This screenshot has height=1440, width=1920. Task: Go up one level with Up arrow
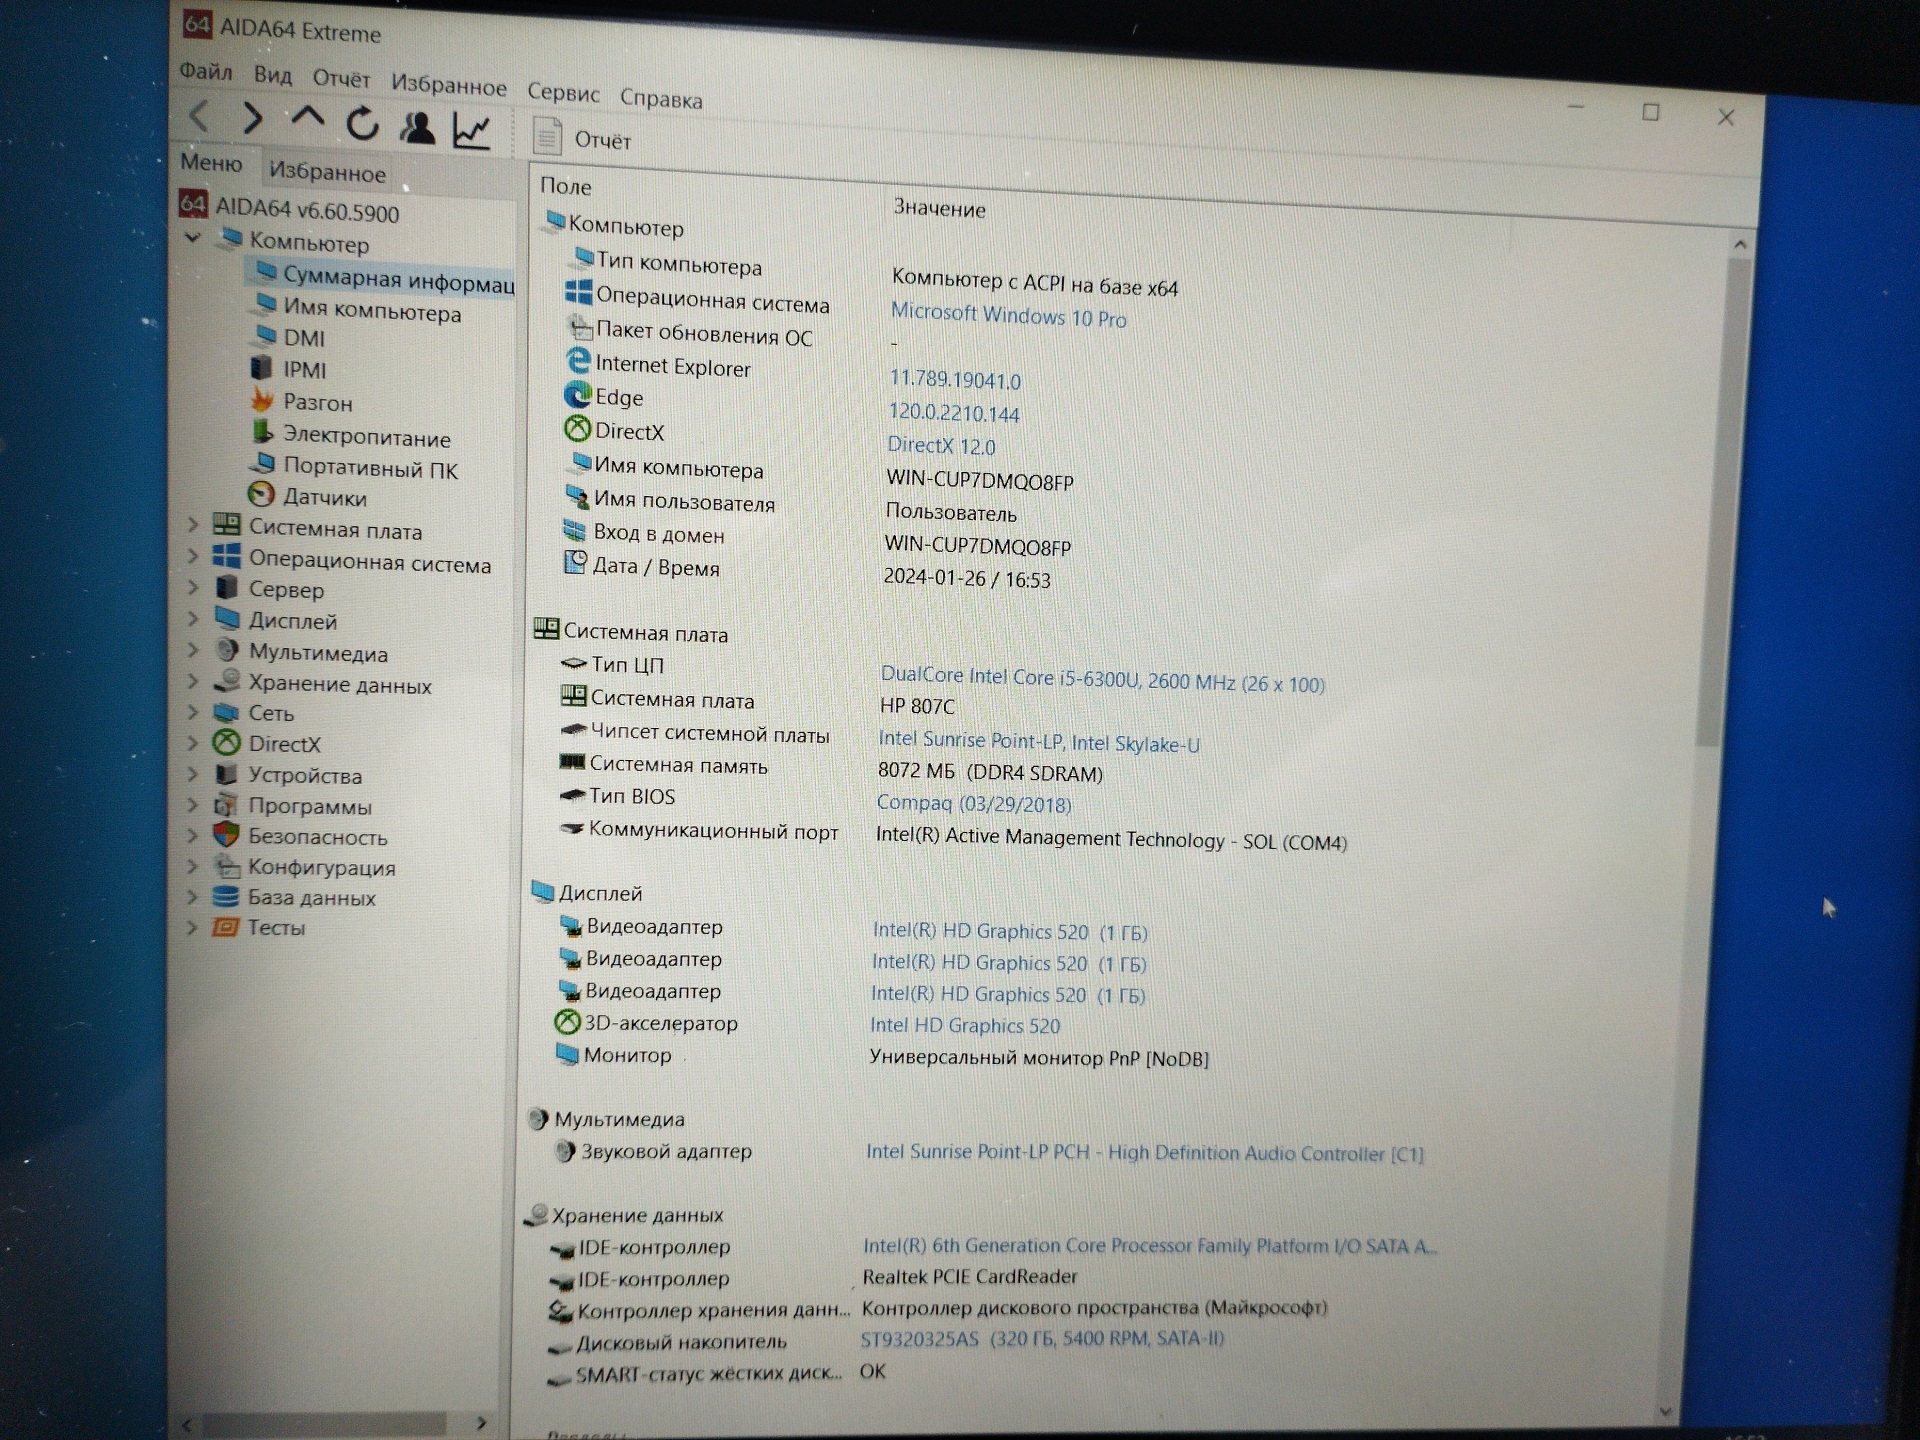(x=307, y=118)
